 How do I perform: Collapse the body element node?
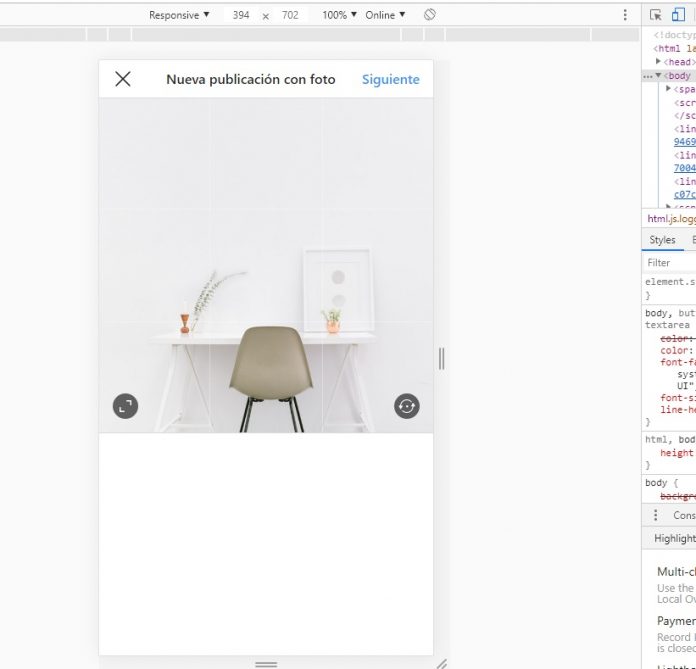(x=659, y=75)
